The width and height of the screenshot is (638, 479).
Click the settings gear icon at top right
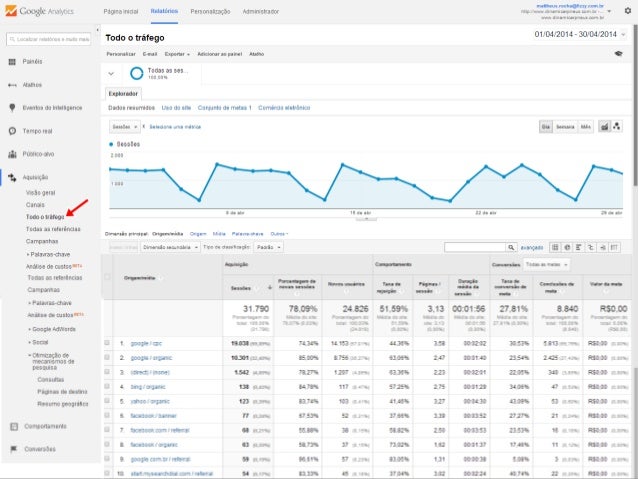coord(626,10)
